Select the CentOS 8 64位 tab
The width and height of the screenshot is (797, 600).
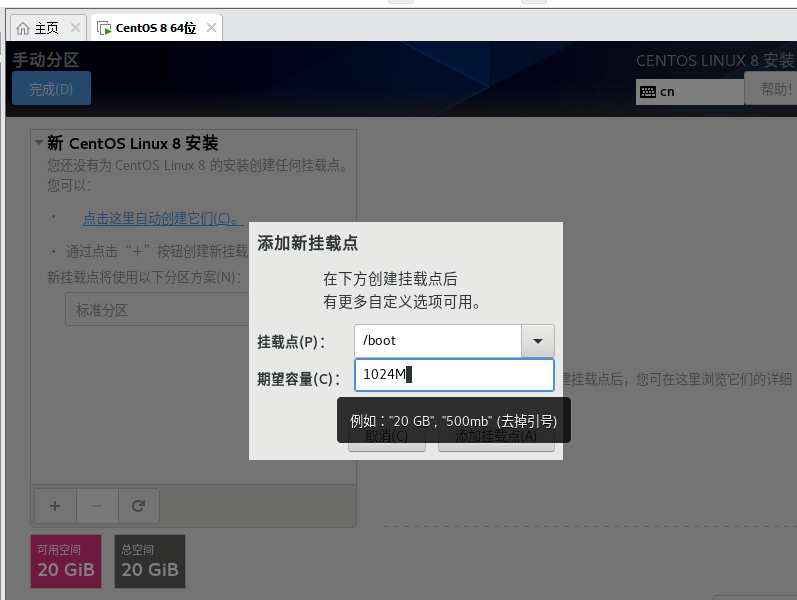tap(156, 28)
